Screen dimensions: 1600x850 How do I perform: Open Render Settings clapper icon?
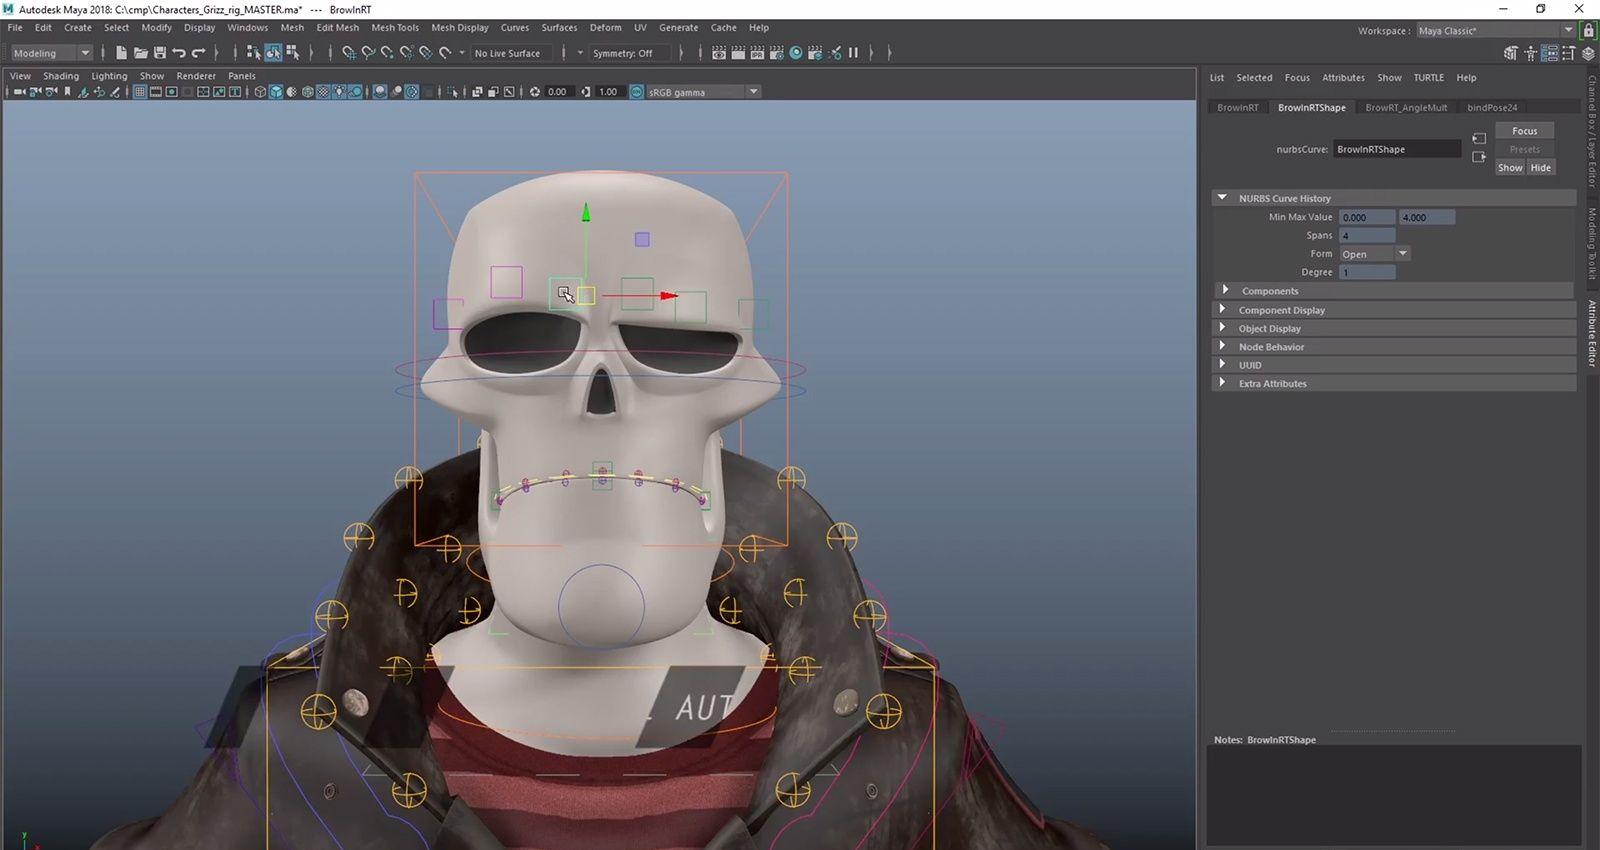click(x=776, y=53)
